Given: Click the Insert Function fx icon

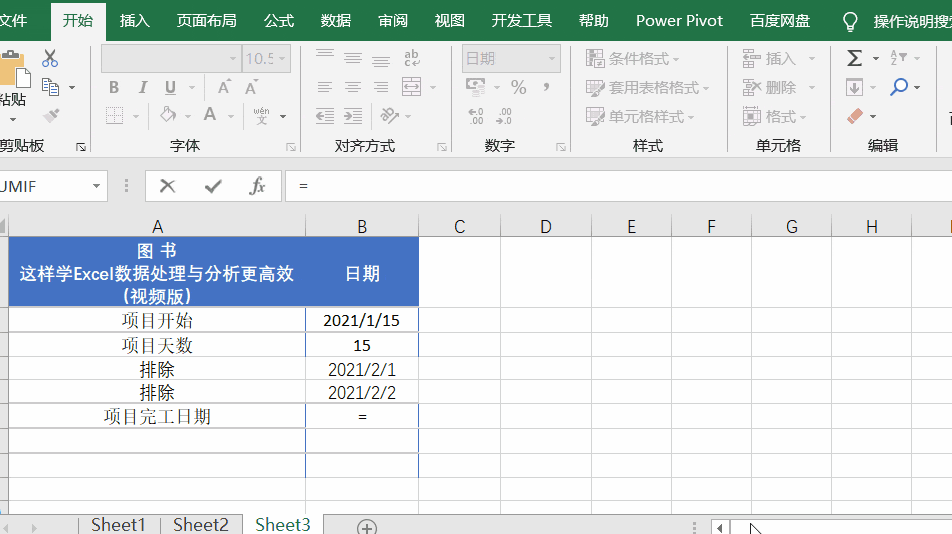Looking at the screenshot, I should point(257,186).
